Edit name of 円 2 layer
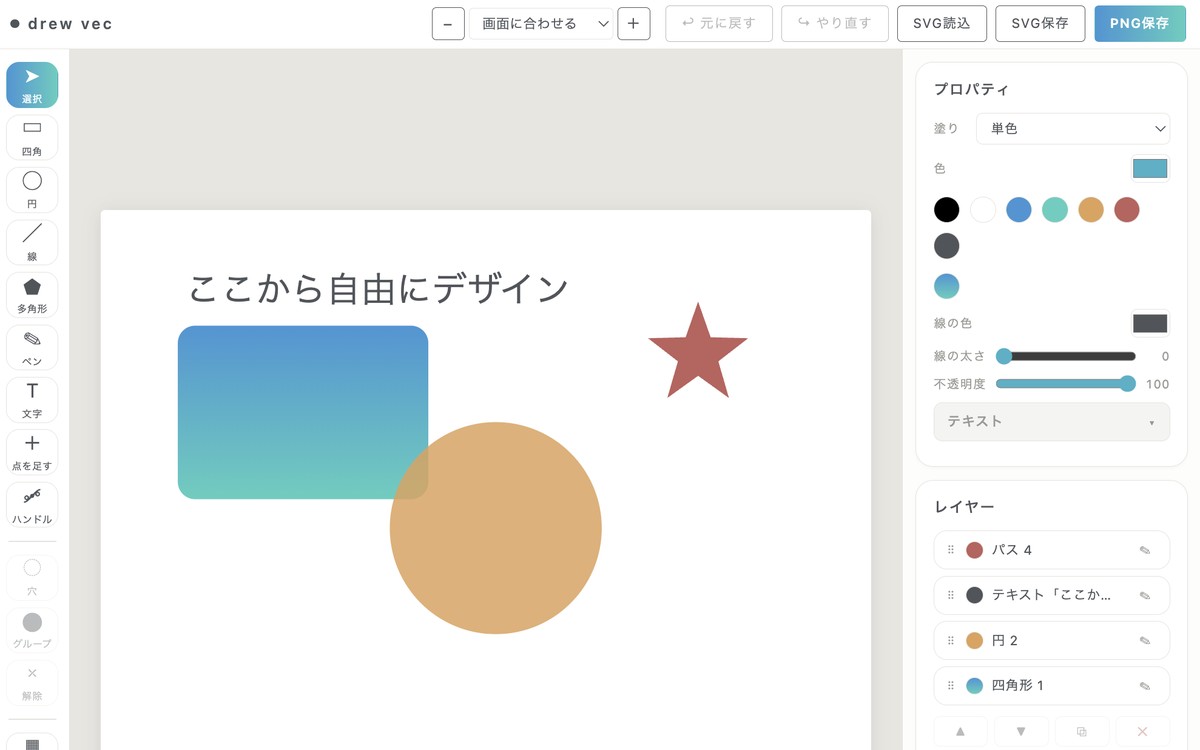This screenshot has height=750, width=1200. [1145, 640]
